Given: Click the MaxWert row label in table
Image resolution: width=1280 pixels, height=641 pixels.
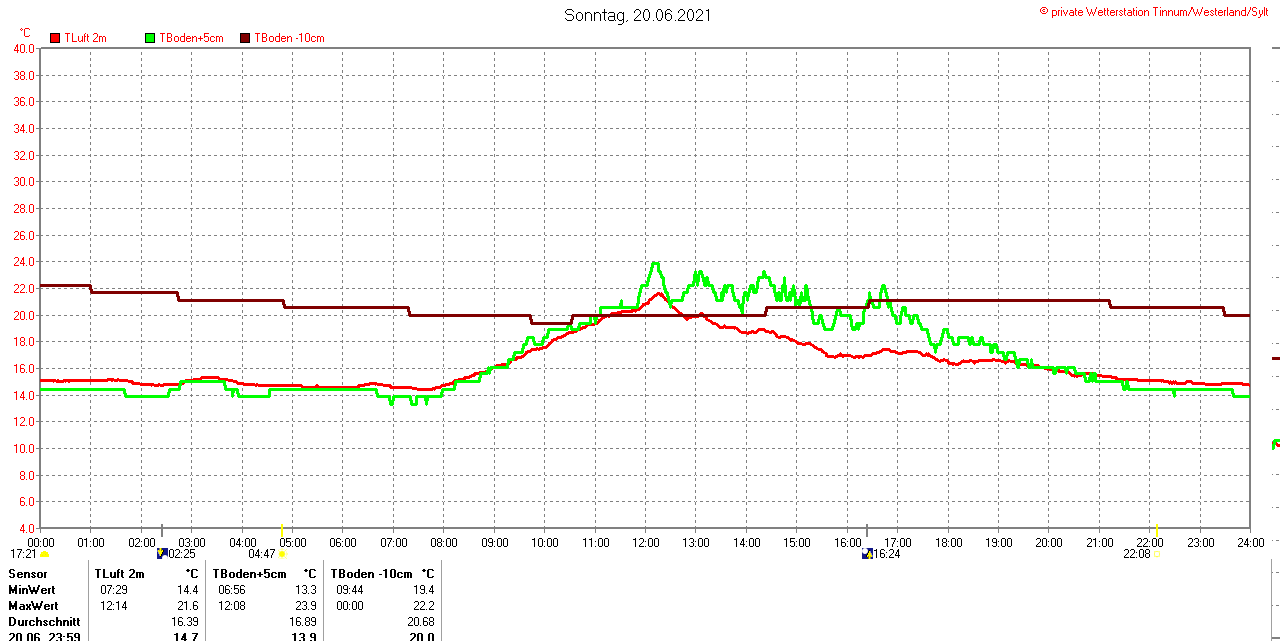Looking at the screenshot, I should pos(33,606).
